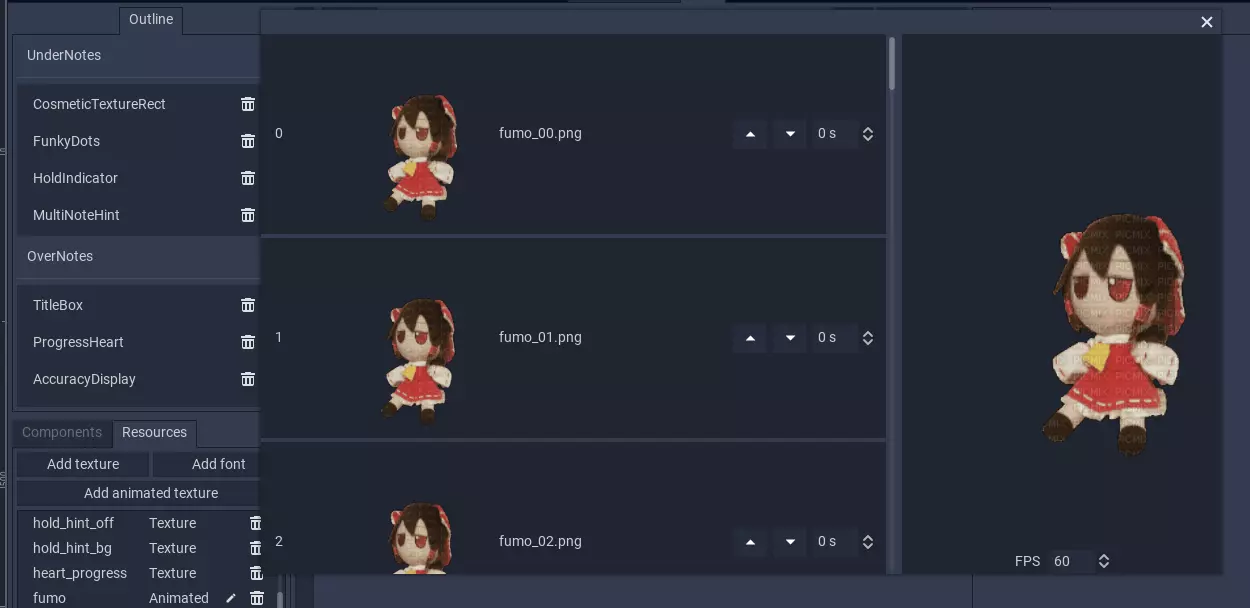Trash the AccuracyDisplay item
The width and height of the screenshot is (1250, 608).
tap(248, 379)
